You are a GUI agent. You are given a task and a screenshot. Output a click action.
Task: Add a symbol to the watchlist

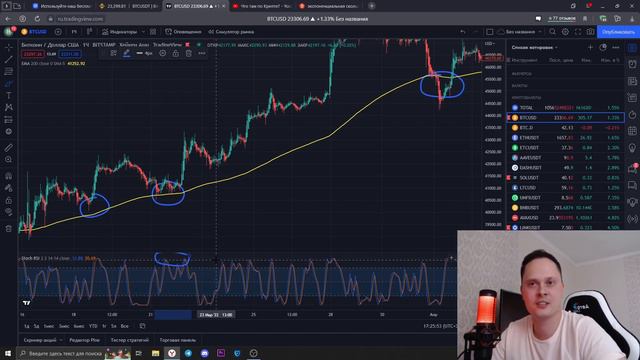(590, 48)
